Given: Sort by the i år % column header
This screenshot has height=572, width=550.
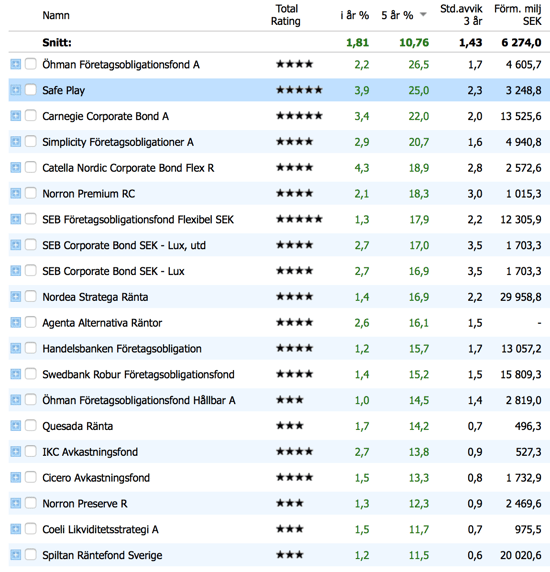Looking at the screenshot, I should pos(355,15).
